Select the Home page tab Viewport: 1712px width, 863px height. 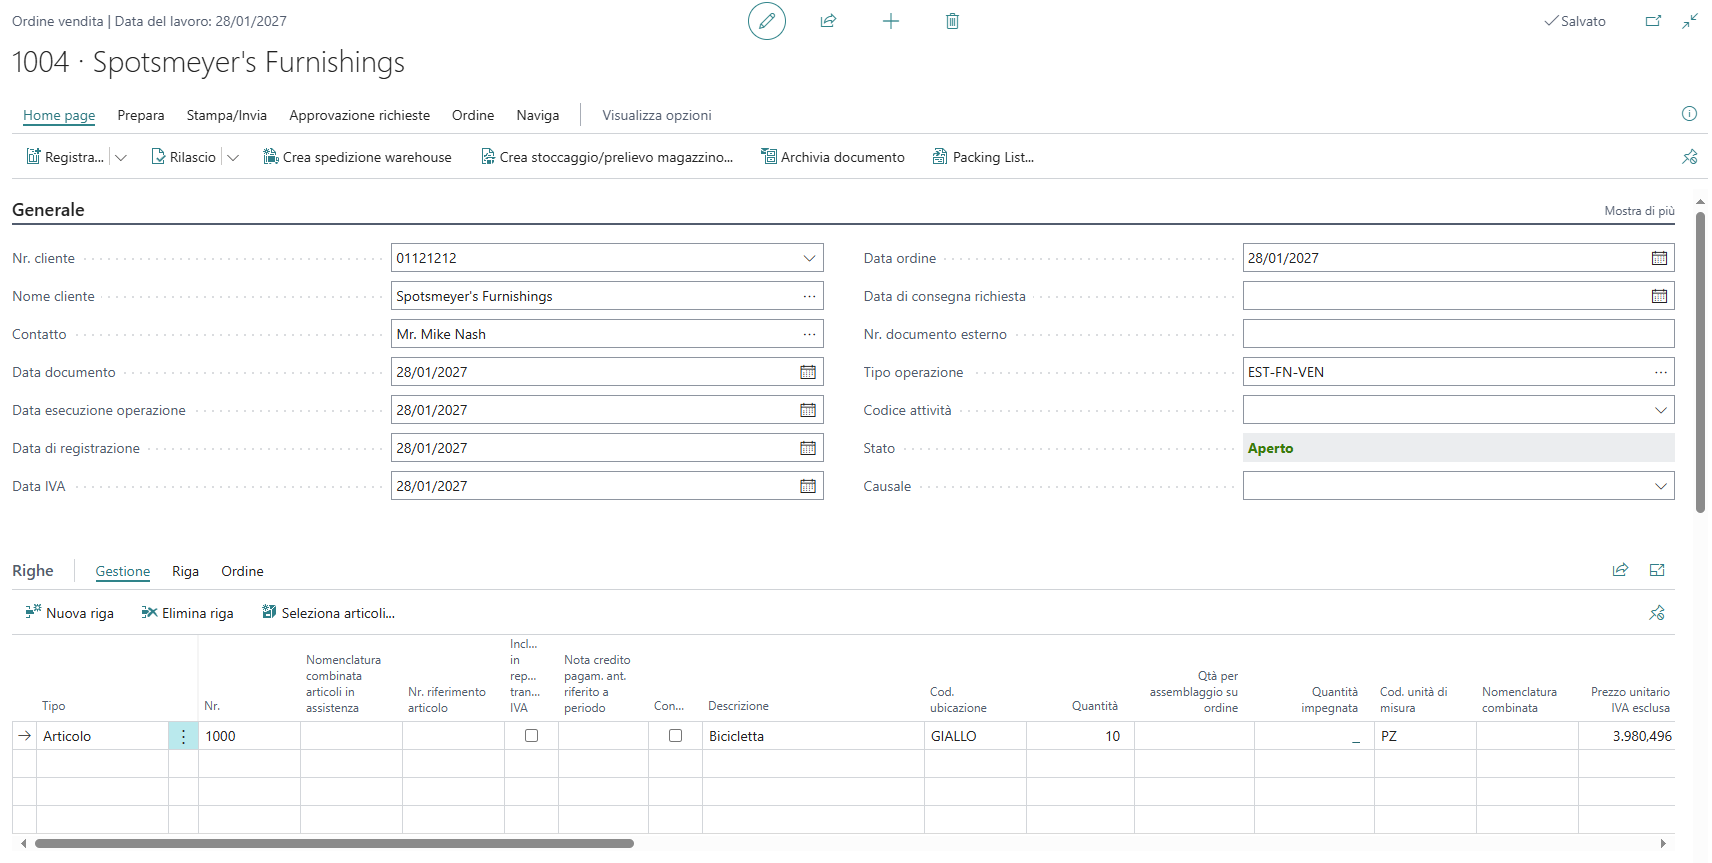59,115
